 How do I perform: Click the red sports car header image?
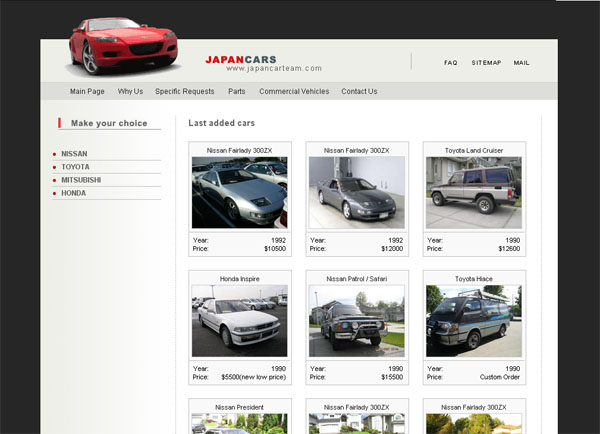(123, 46)
